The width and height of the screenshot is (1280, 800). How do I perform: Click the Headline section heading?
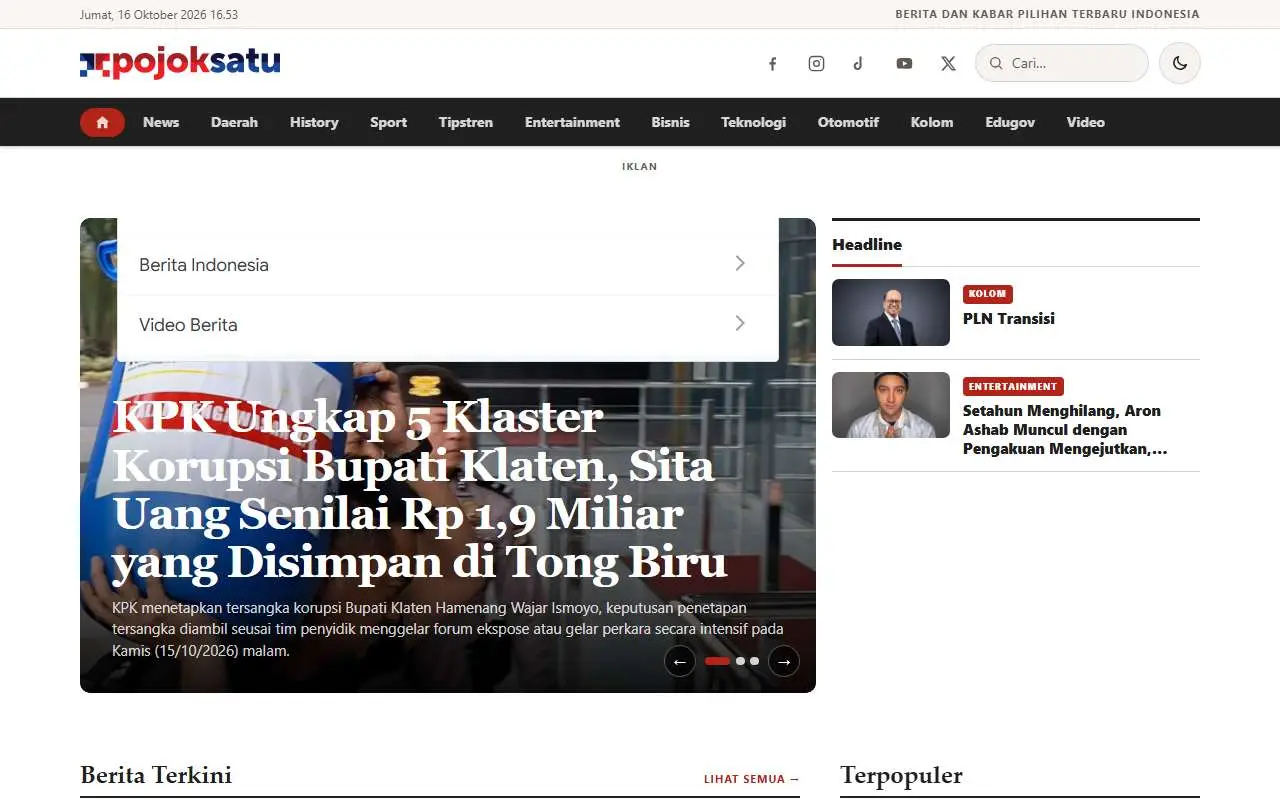coord(867,244)
